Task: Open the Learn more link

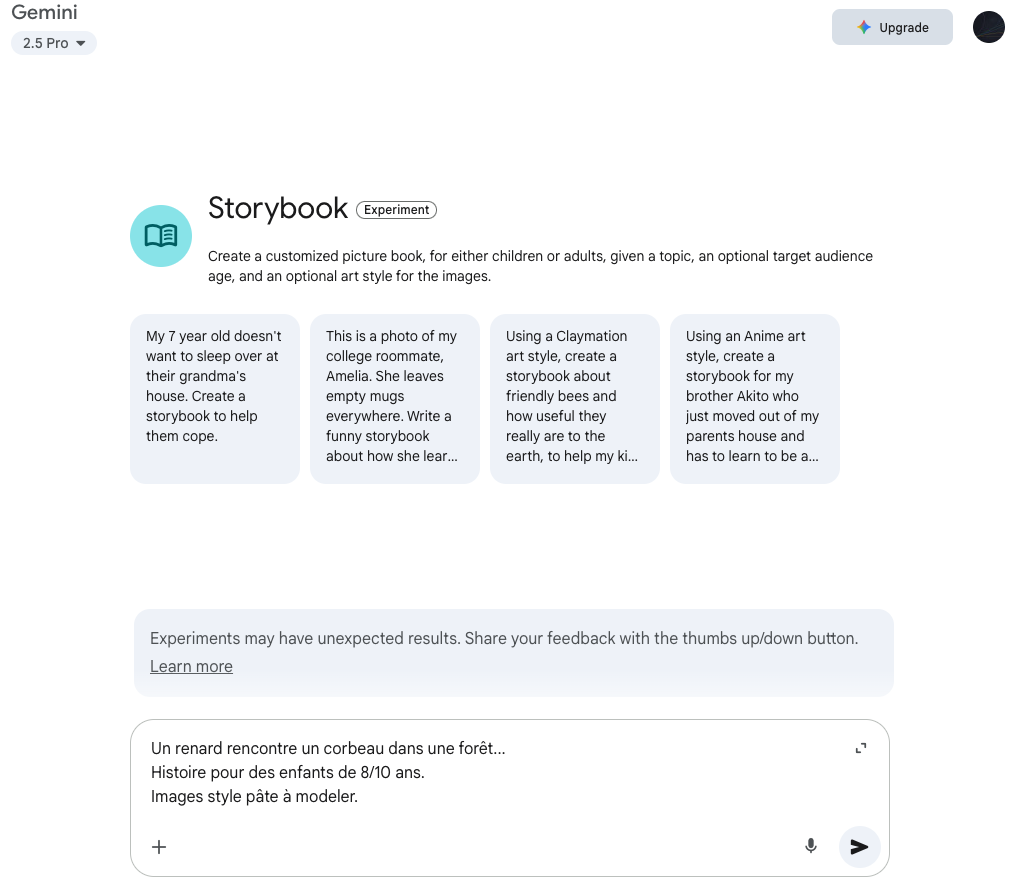Action: pyautogui.click(x=191, y=667)
